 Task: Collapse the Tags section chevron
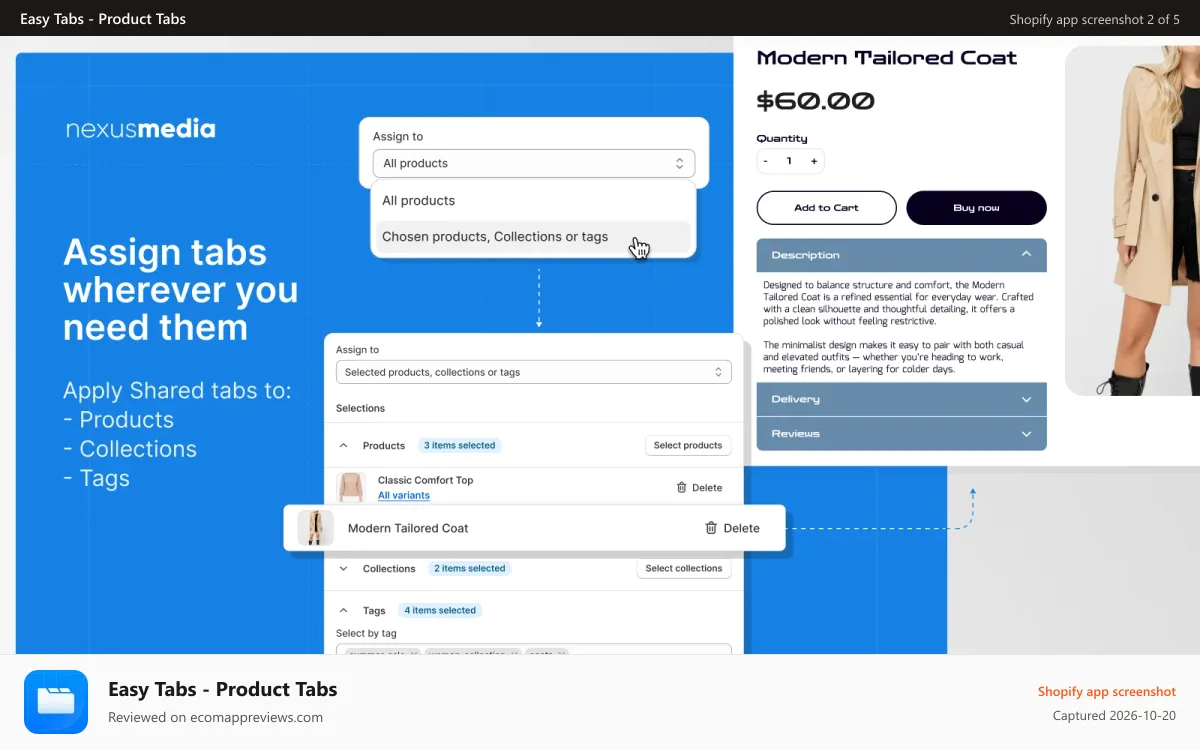[x=344, y=610]
